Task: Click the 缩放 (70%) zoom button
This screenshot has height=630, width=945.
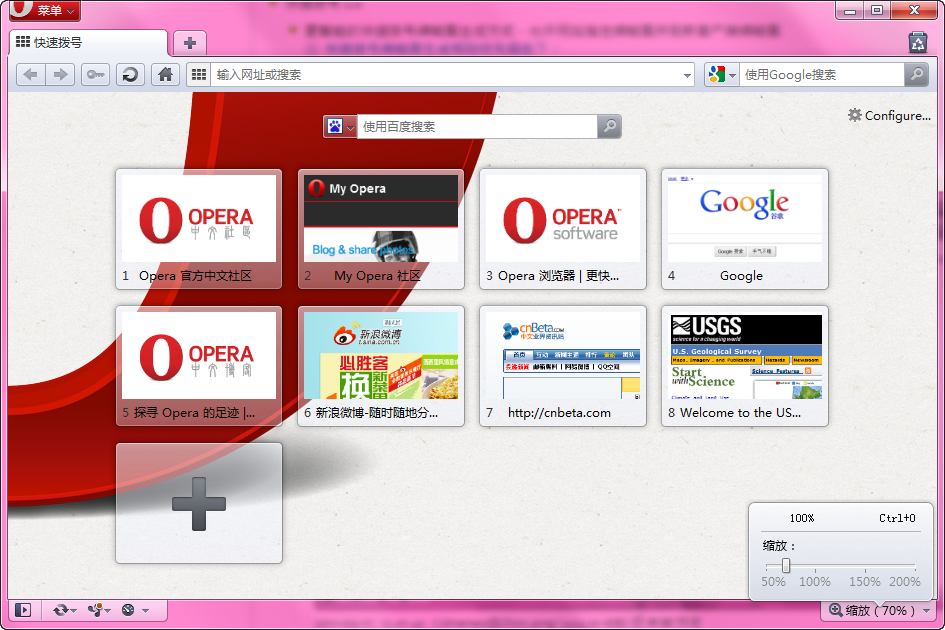Action: (871, 610)
